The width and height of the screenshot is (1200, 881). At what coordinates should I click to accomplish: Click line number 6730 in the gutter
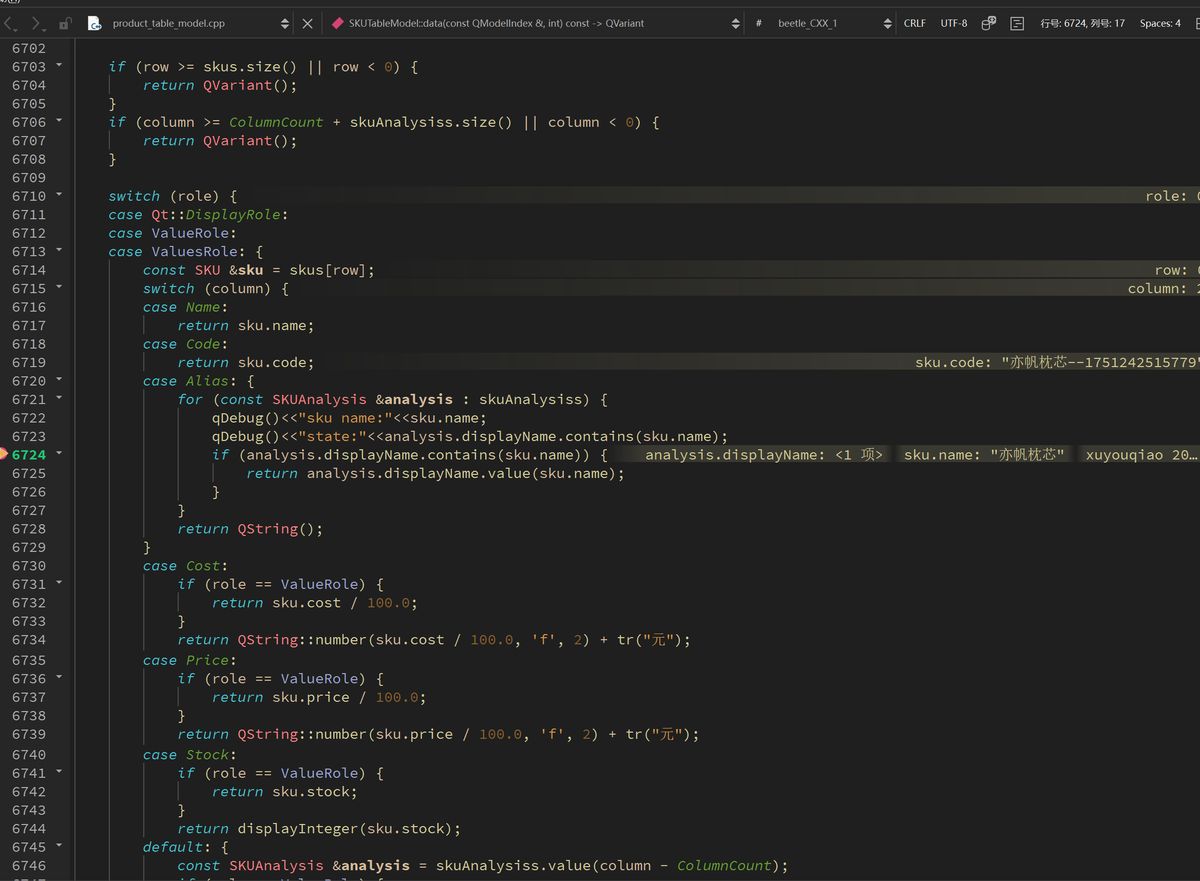click(x=29, y=566)
